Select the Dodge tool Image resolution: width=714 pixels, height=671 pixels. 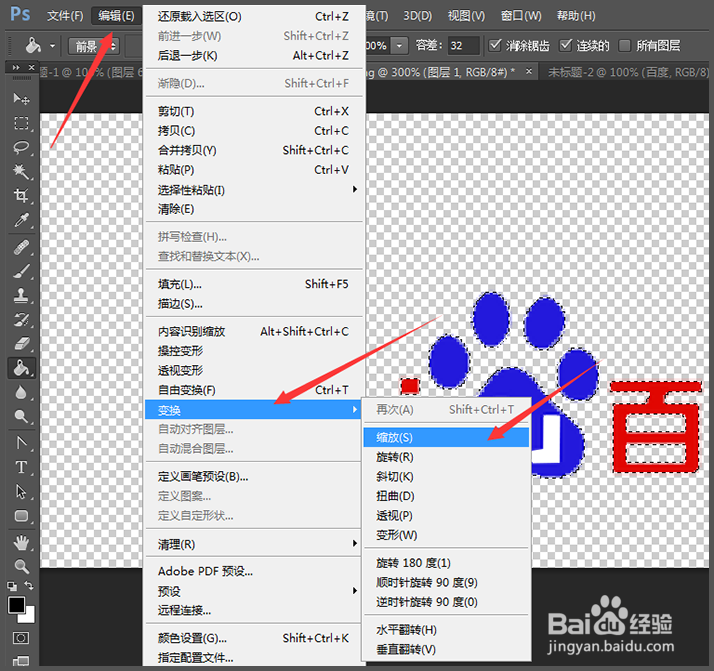click(x=21, y=417)
